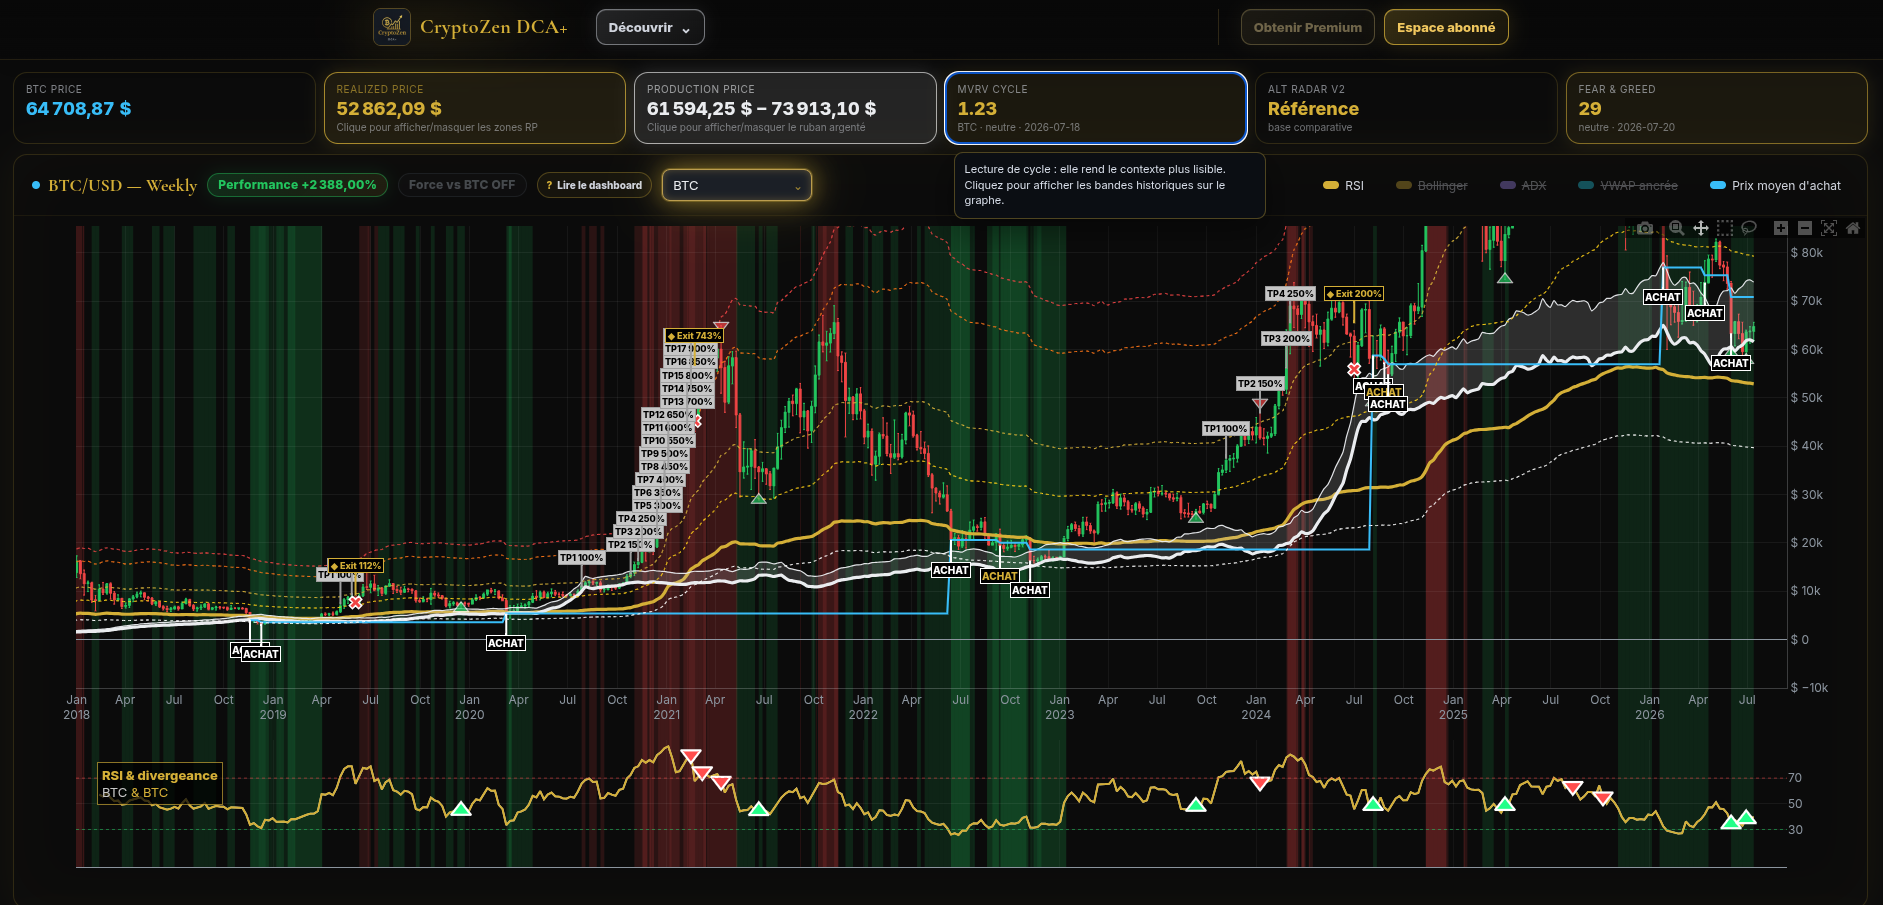Select the $ 80k axis label
Screen dimensions: 1883x905
[1806, 253]
